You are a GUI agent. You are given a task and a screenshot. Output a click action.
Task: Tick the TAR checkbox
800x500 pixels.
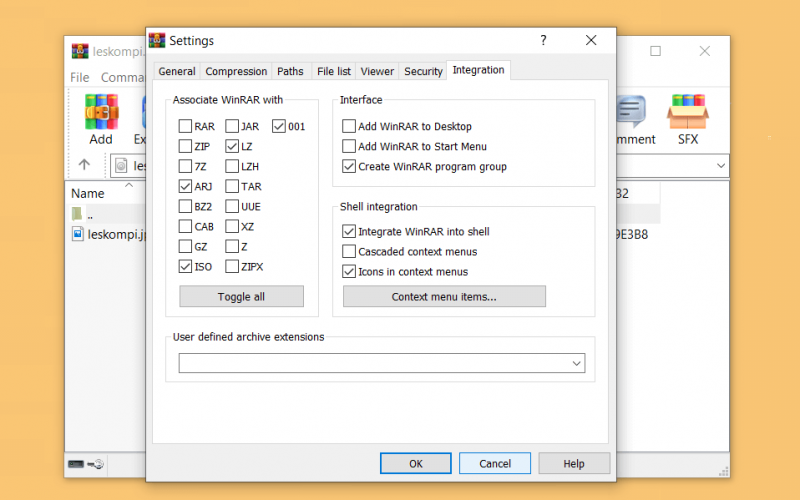[232, 186]
